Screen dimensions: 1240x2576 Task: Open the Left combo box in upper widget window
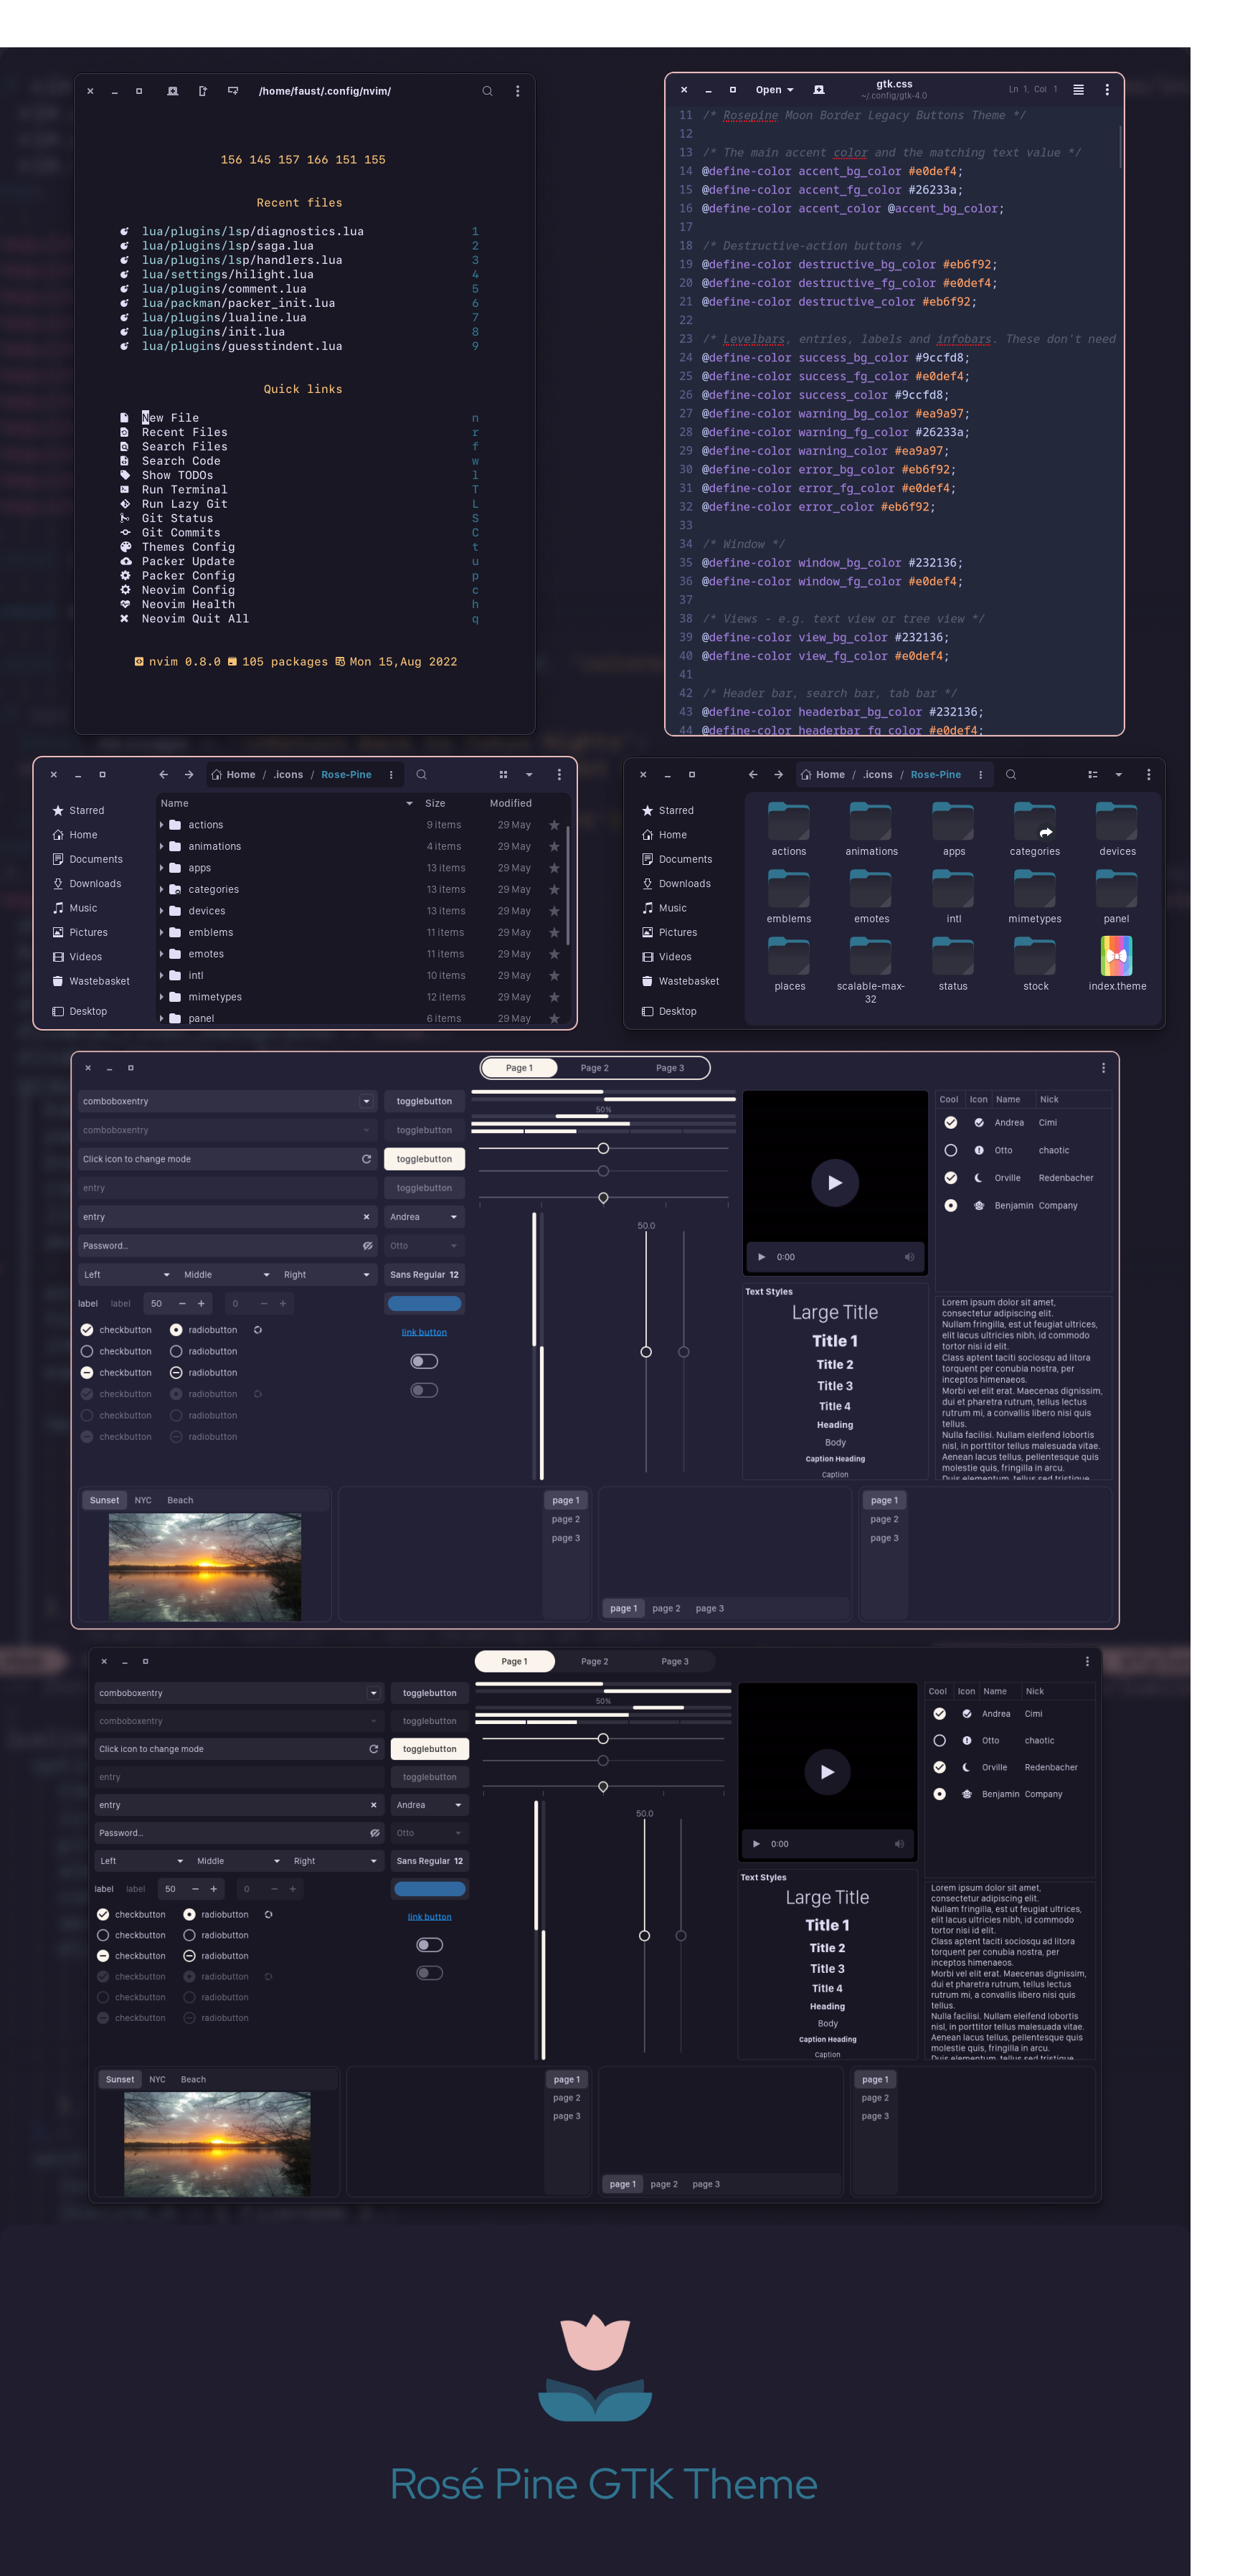pyautogui.click(x=126, y=1275)
